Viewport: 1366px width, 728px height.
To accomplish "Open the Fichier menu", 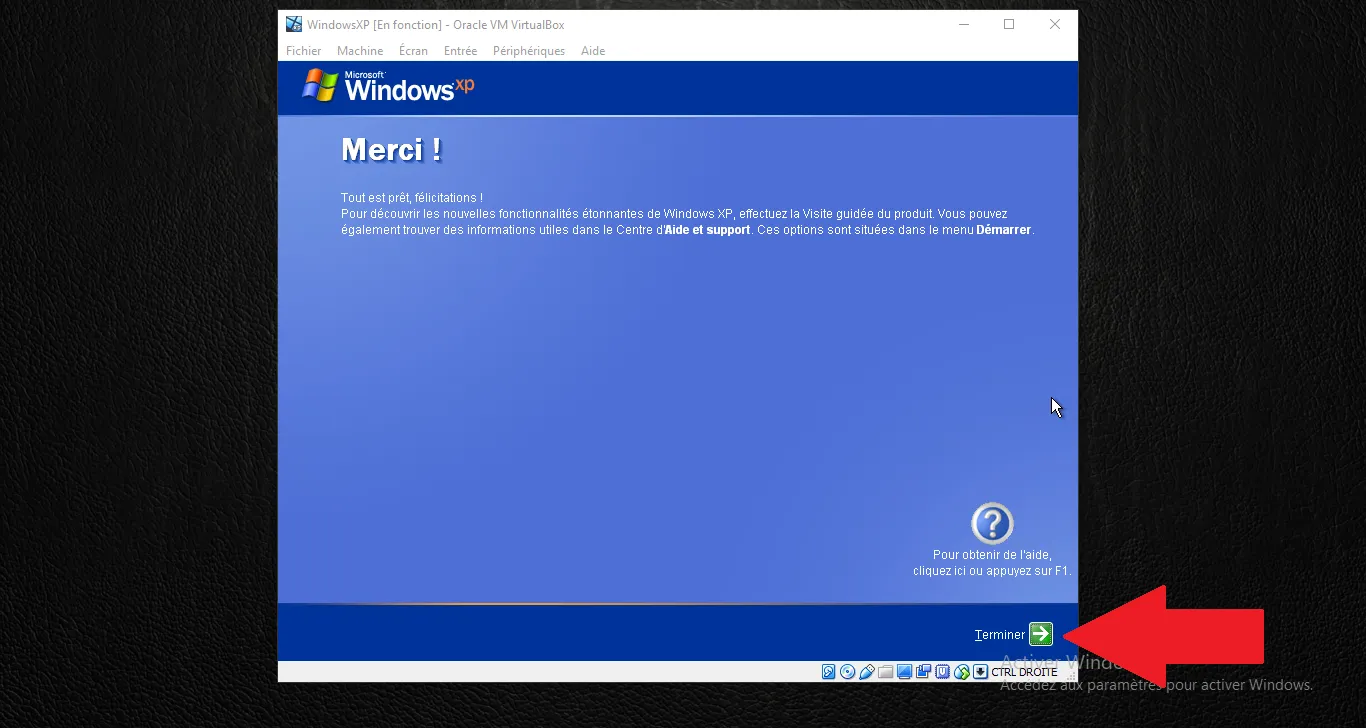I will pos(303,50).
